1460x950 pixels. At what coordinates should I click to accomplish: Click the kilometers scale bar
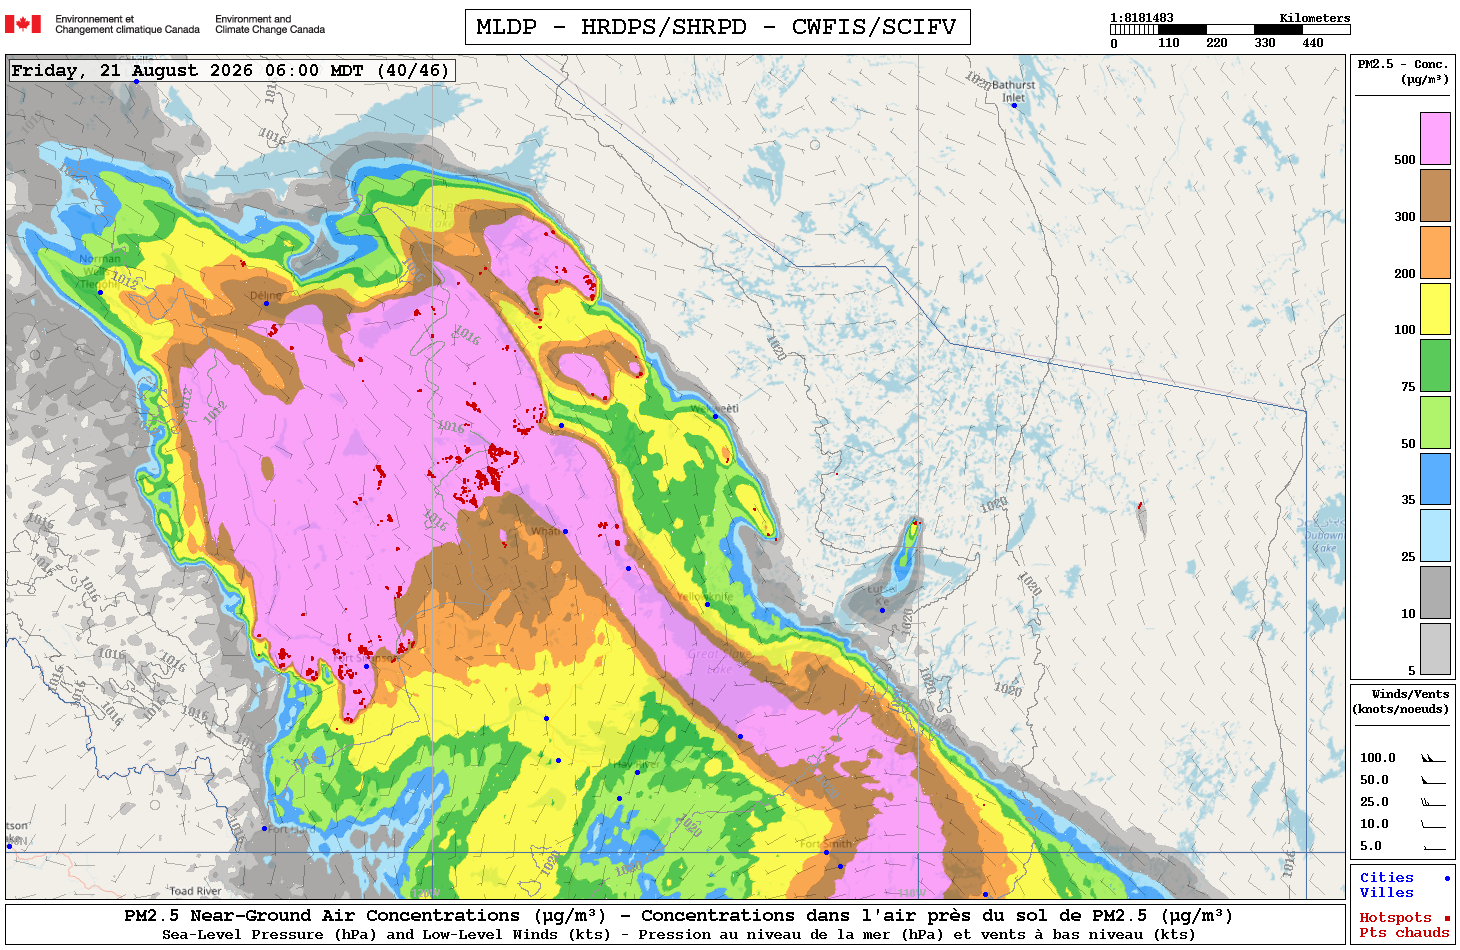pyautogui.click(x=1230, y=30)
